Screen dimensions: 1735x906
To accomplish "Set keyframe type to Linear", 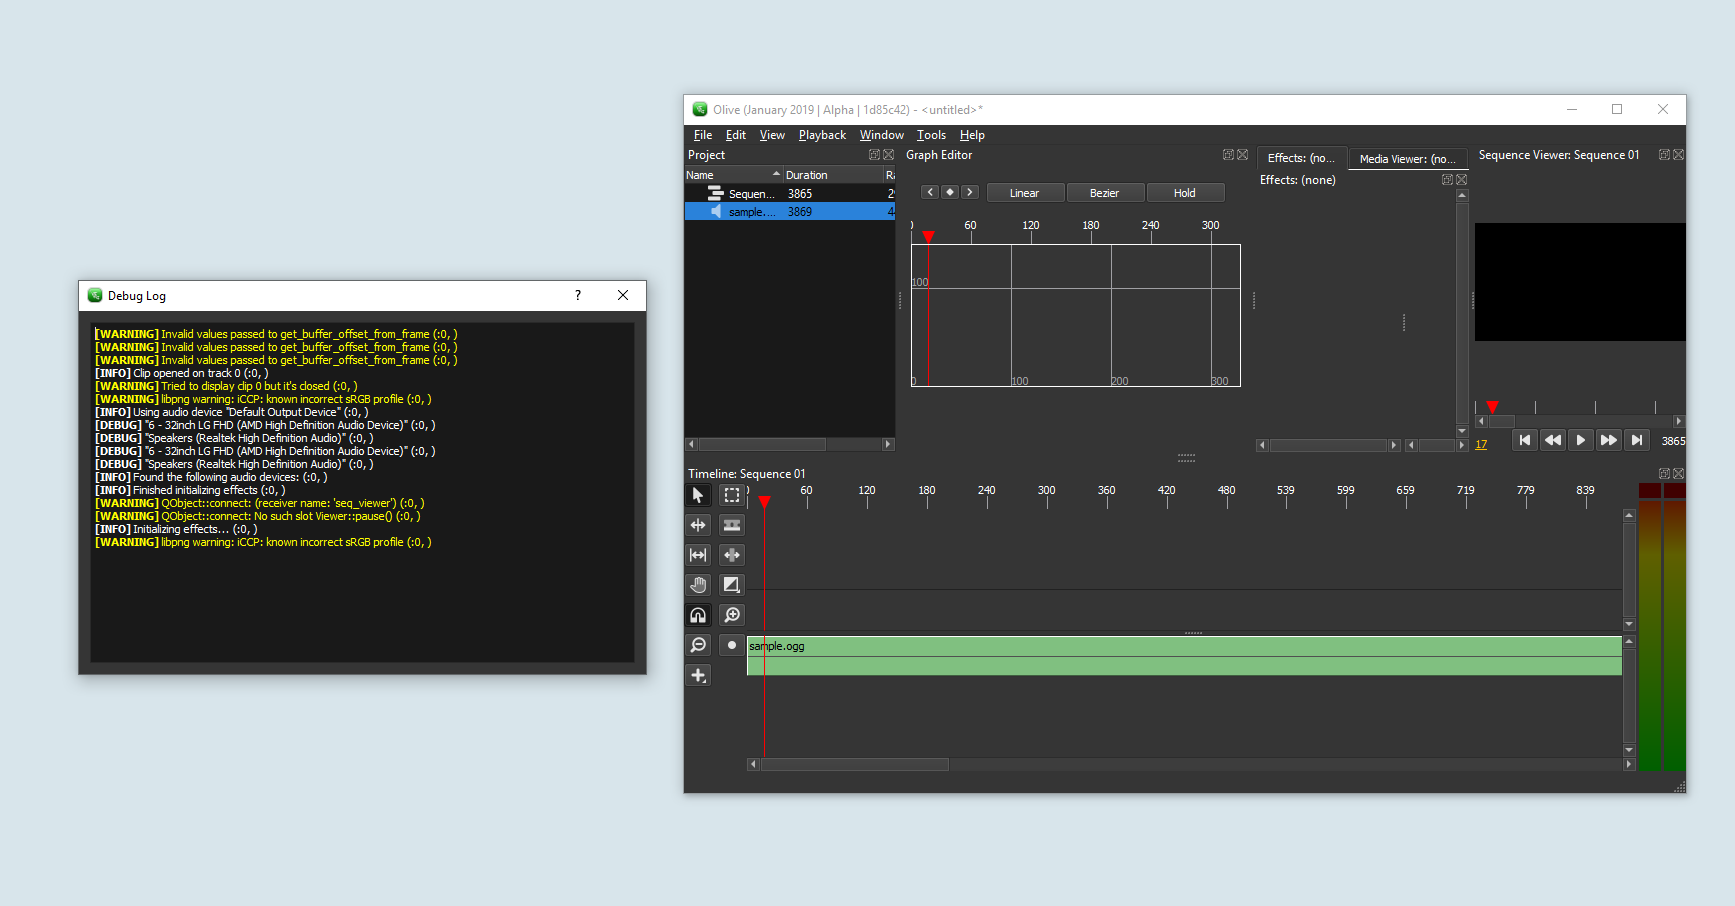I will tap(1025, 193).
